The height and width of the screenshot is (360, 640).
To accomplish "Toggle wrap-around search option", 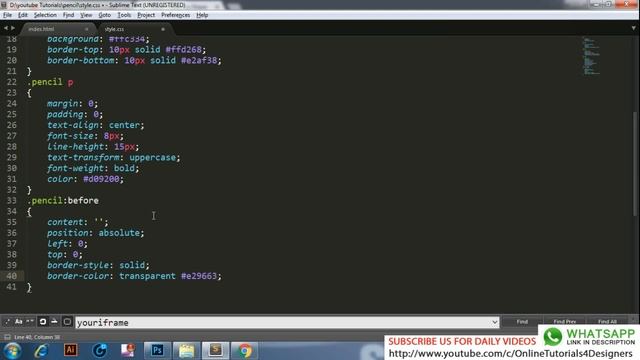I will (x=42, y=322).
